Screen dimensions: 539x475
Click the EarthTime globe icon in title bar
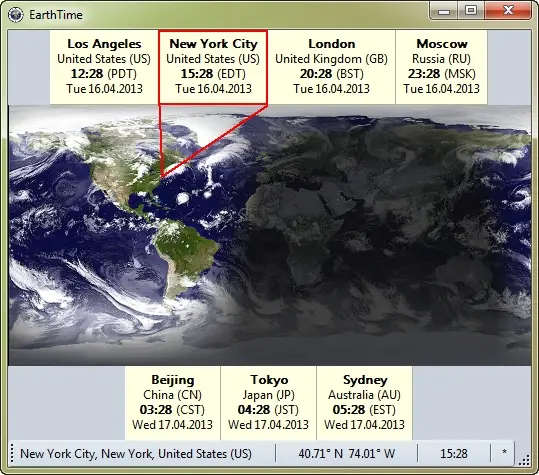click(16, 15)
